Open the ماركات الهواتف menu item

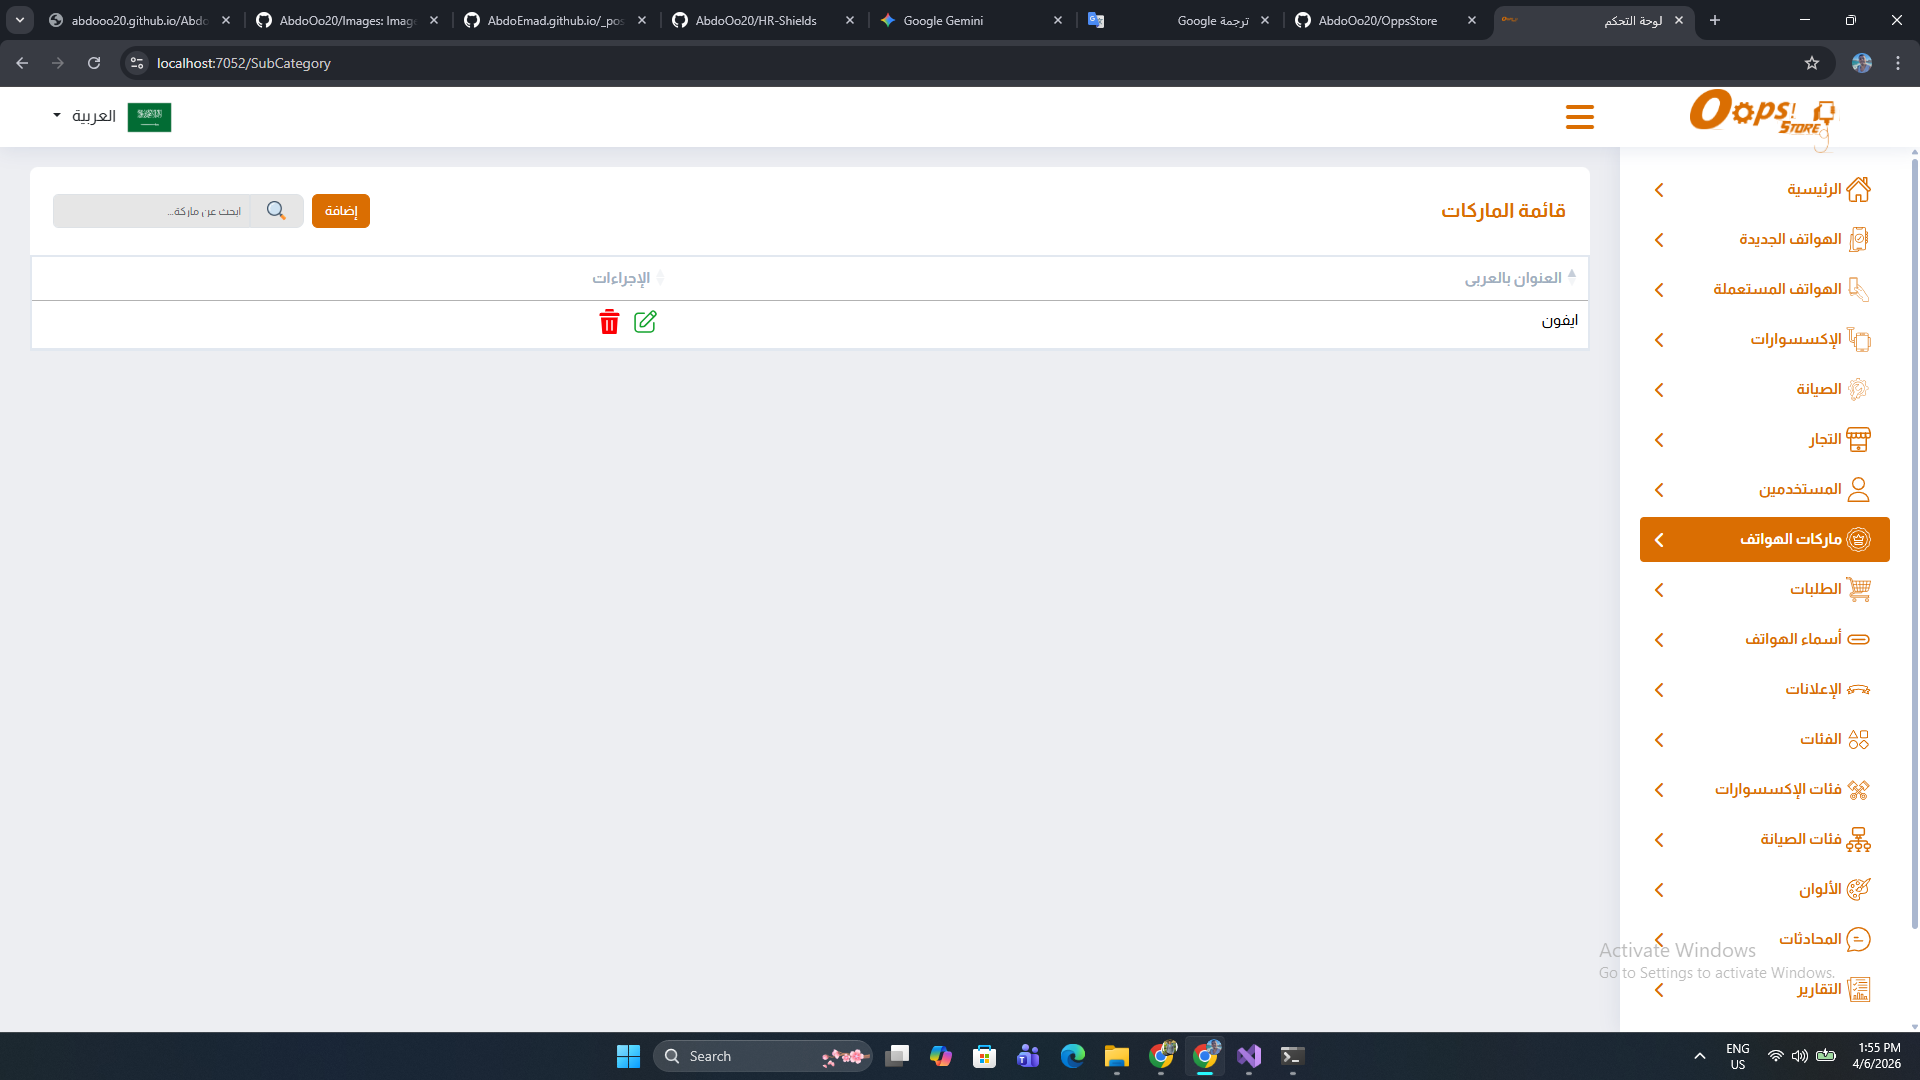click(x=1790, y=539)
